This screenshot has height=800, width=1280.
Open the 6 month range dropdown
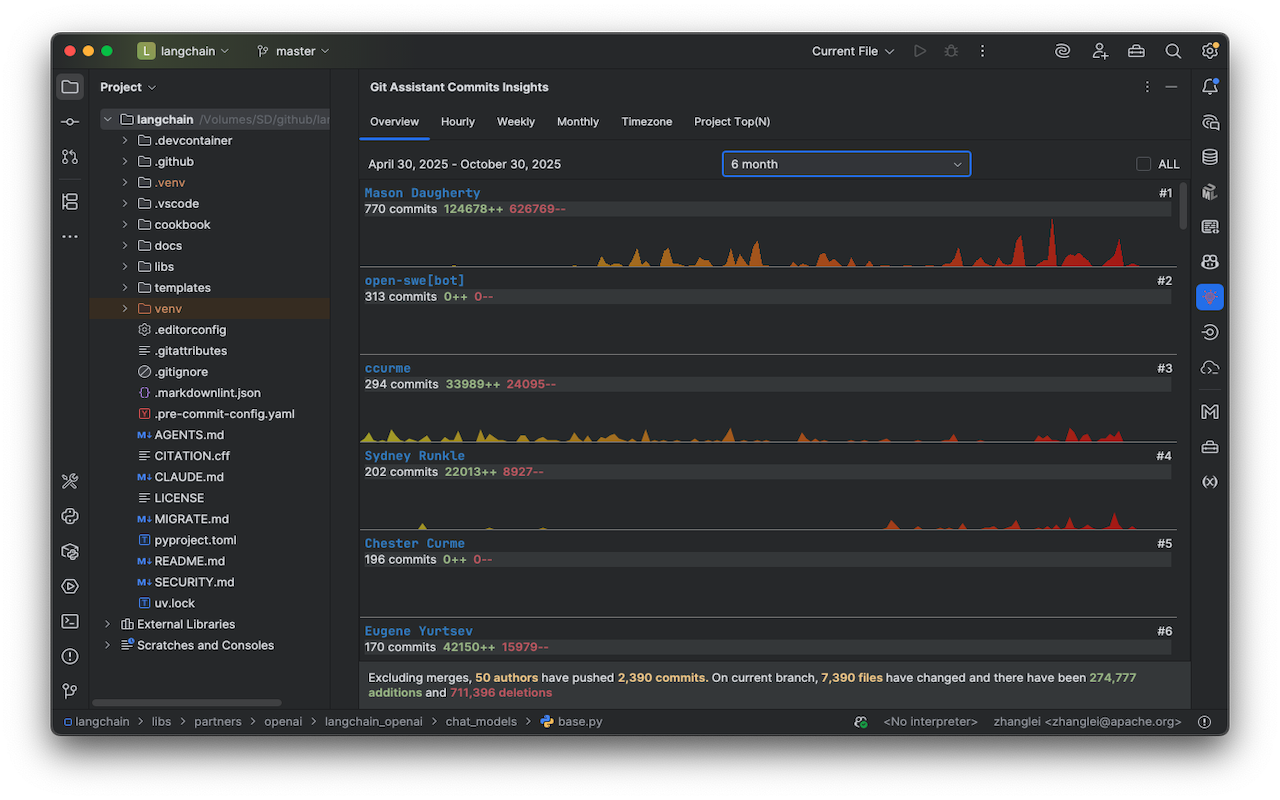point(845,163)
